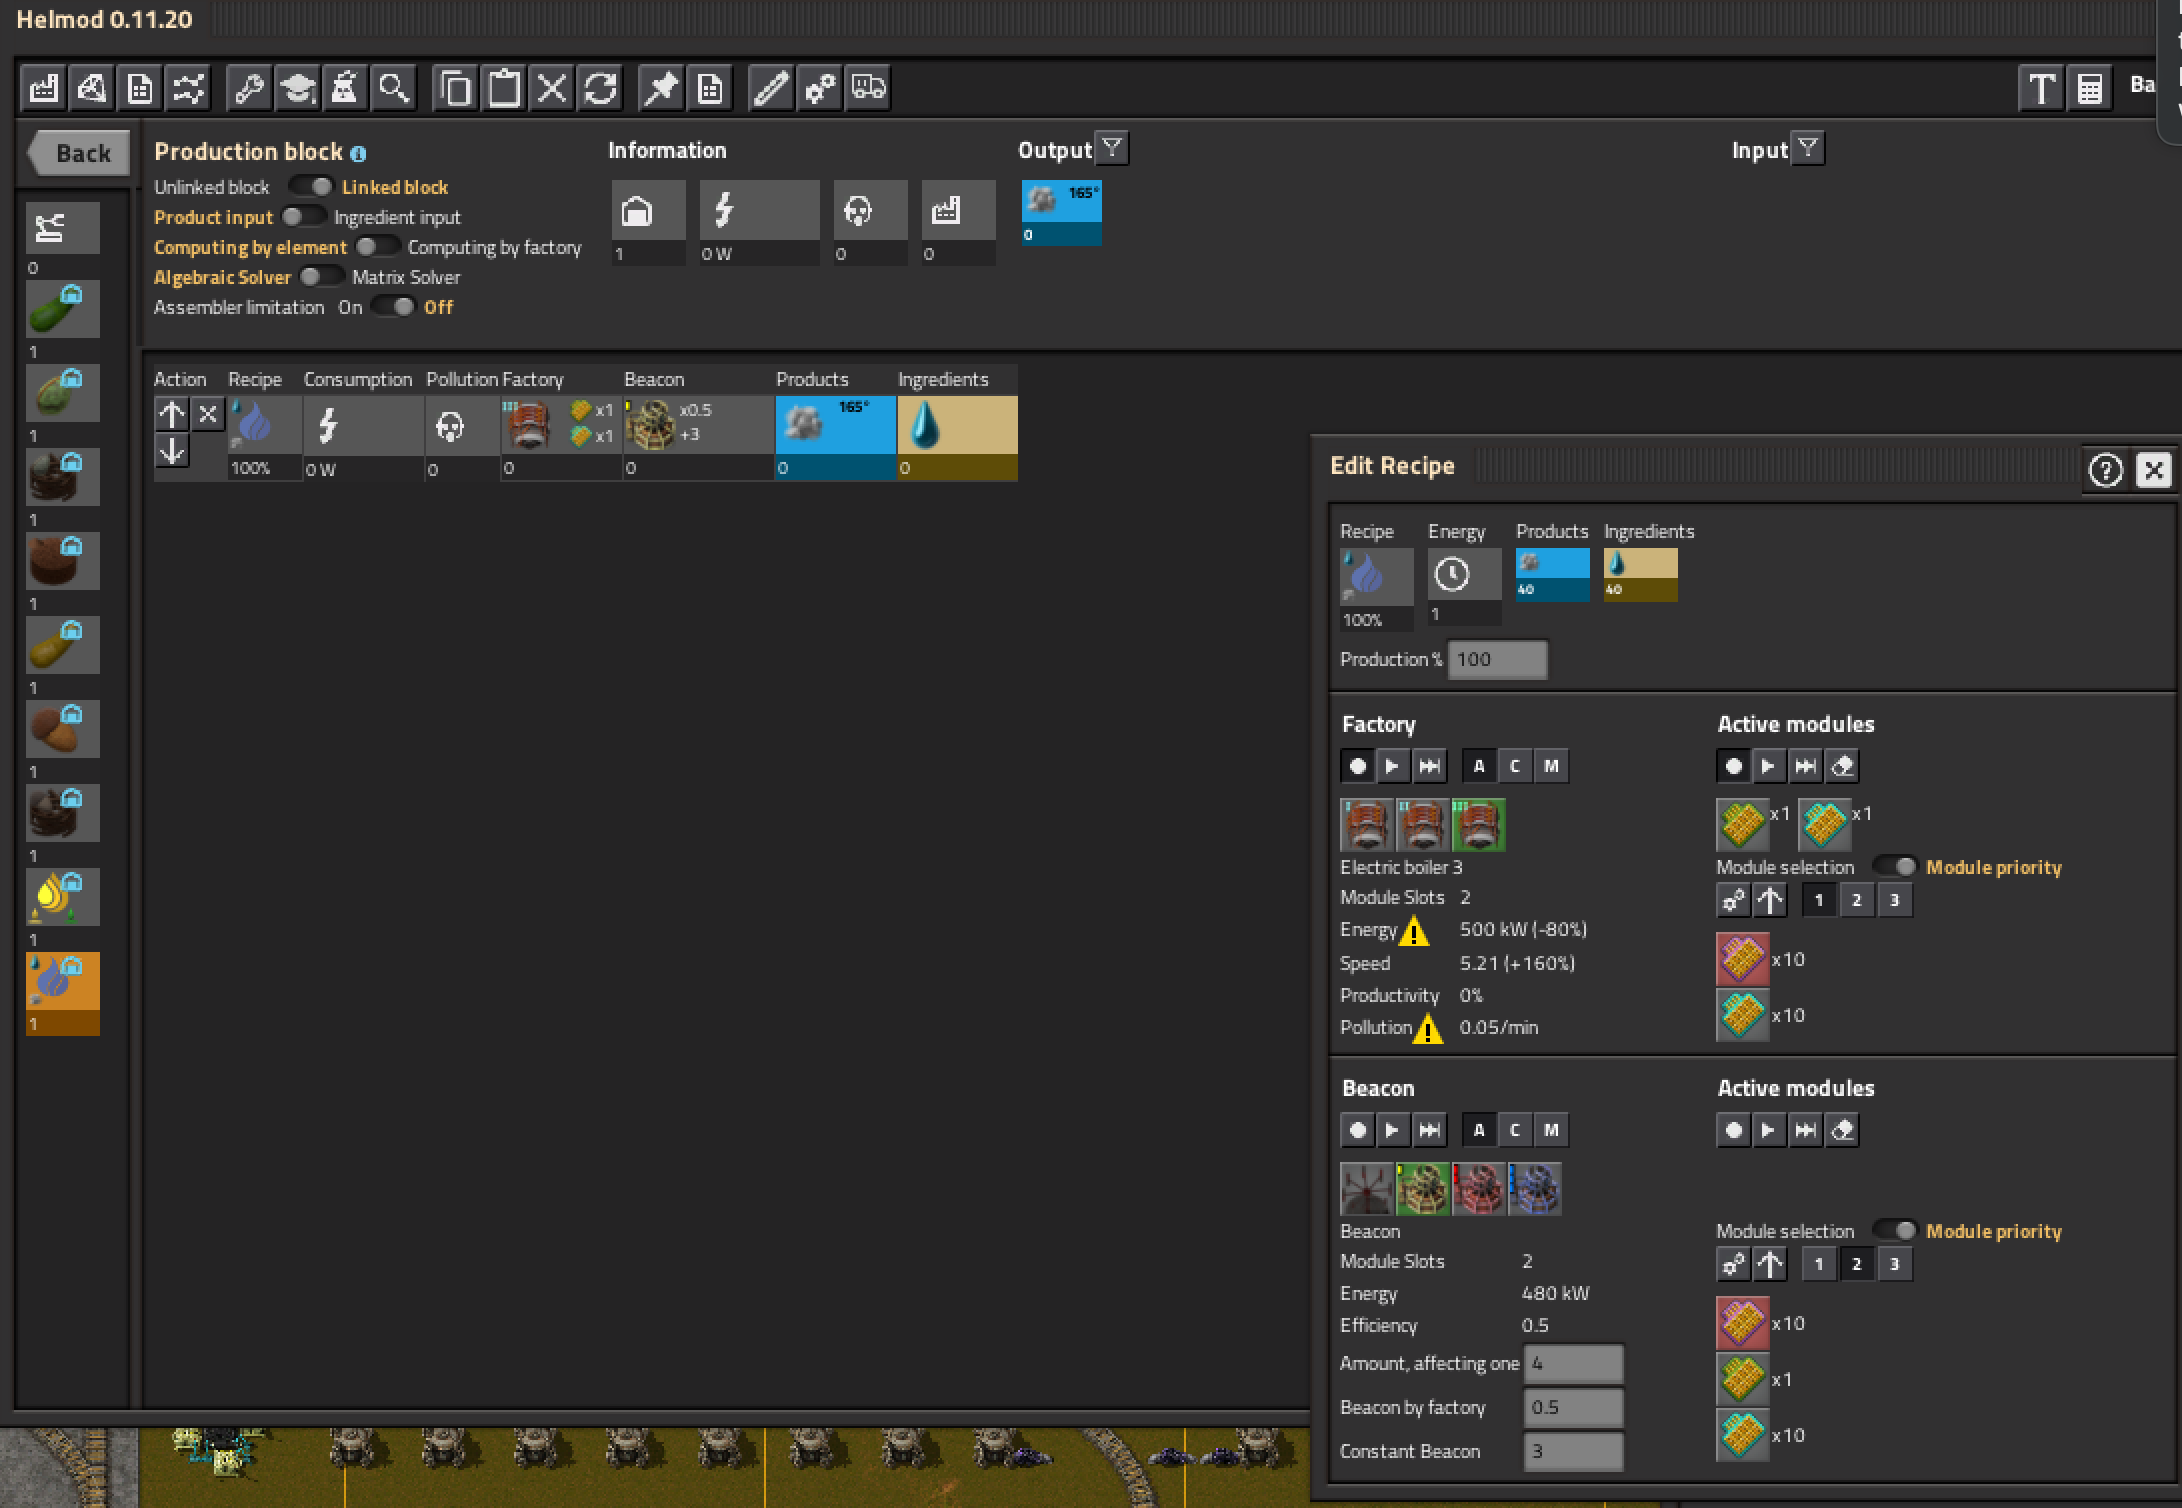Click the magnifying glass search icon in toolbar
The image size is (2182, 1508).
[394, 89]
